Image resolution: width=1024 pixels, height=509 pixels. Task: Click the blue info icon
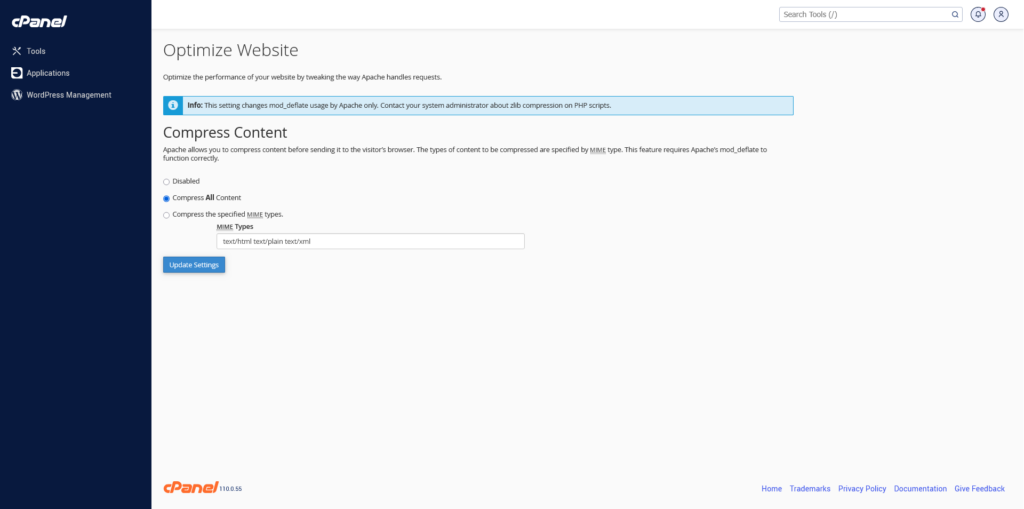[173, 105]
